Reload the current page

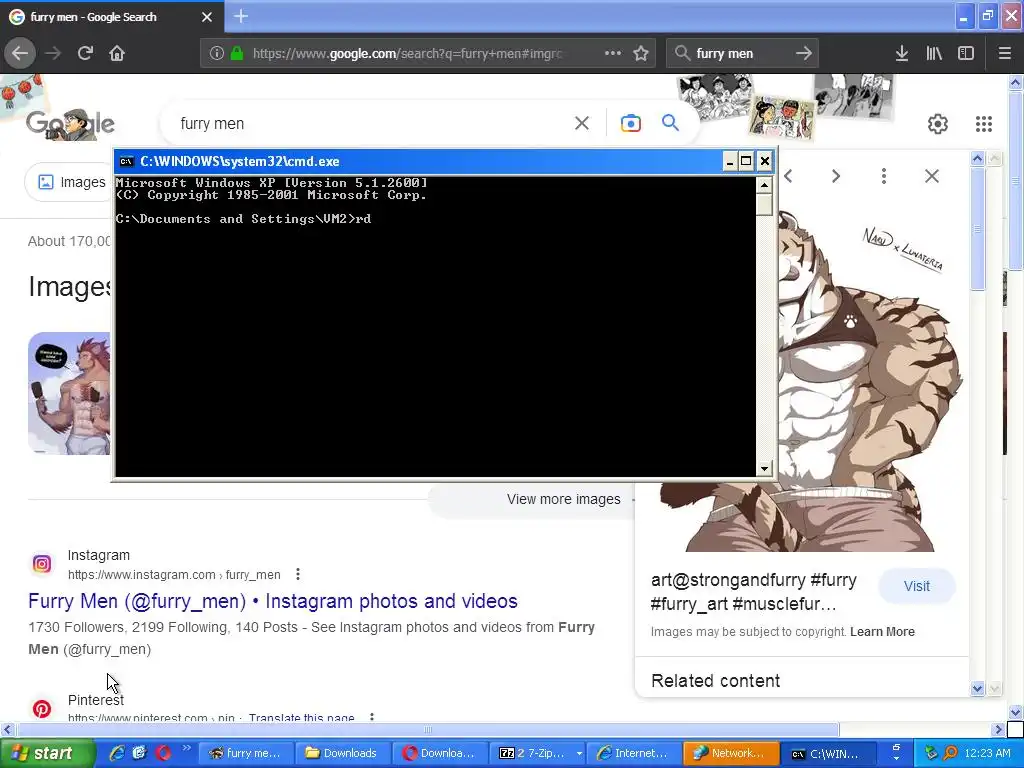tap(85, 53)
